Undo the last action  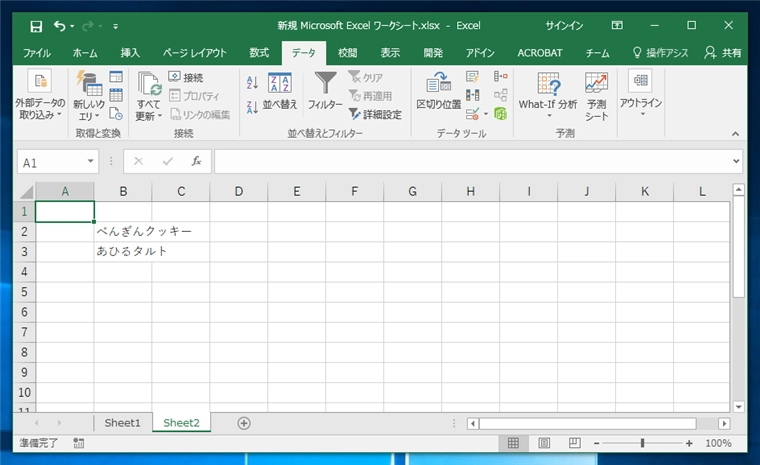click(x=60, y=26)
